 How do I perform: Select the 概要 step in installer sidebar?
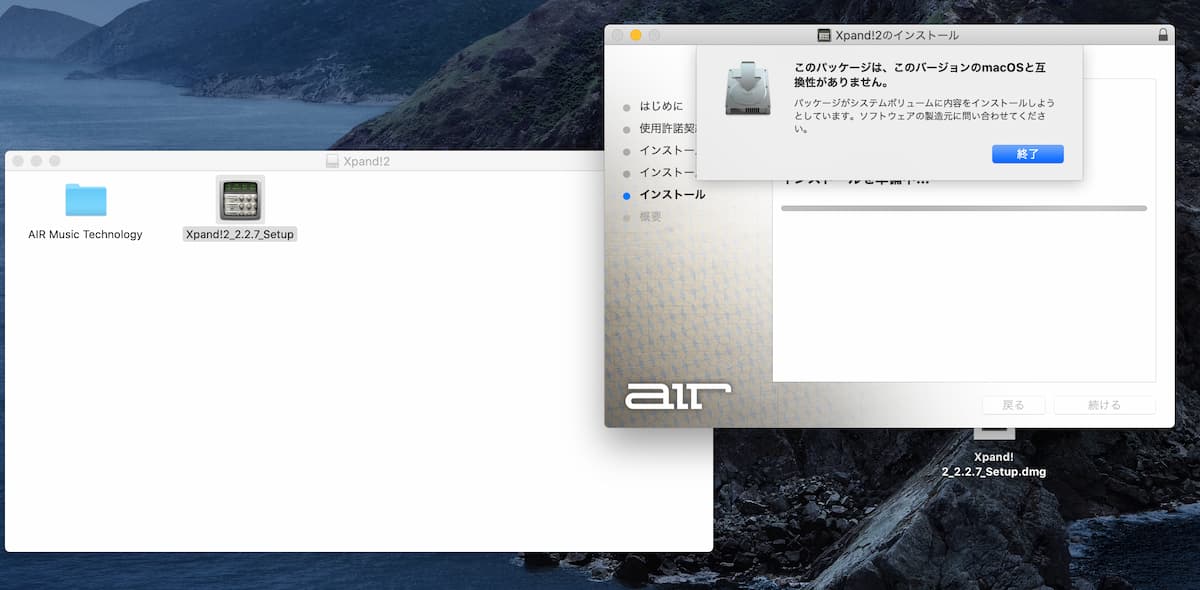coord(650,217)
